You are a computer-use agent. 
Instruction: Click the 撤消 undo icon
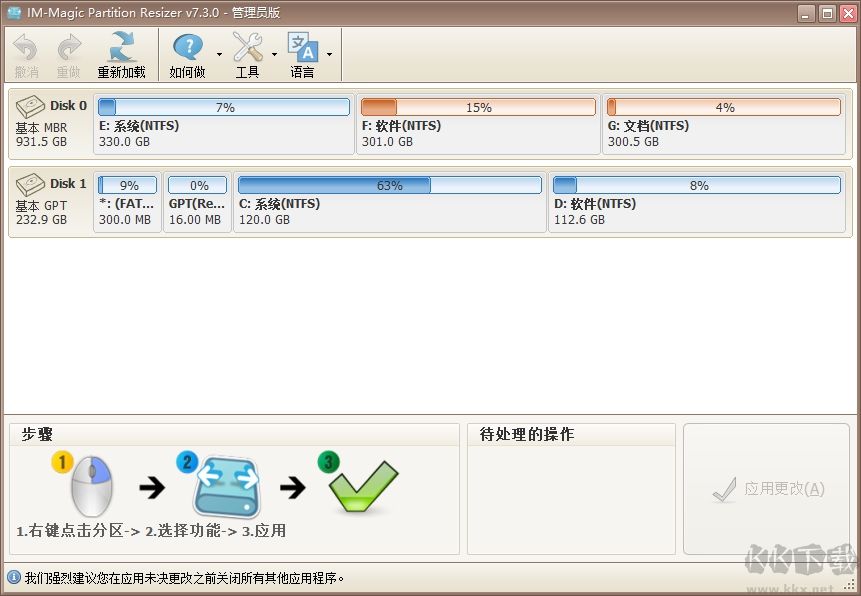(x=25, y=47)
